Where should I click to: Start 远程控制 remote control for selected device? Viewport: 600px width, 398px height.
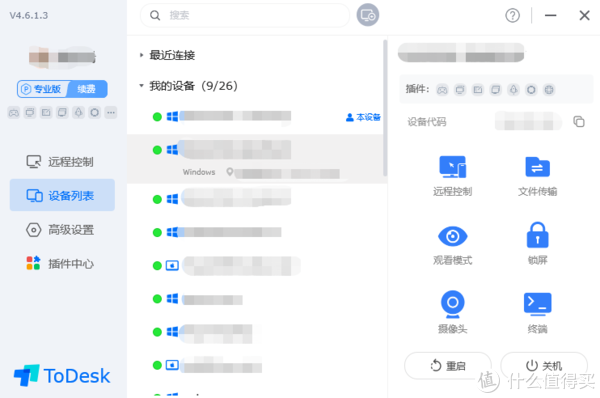pyautogui.click(x=453, y=176)
